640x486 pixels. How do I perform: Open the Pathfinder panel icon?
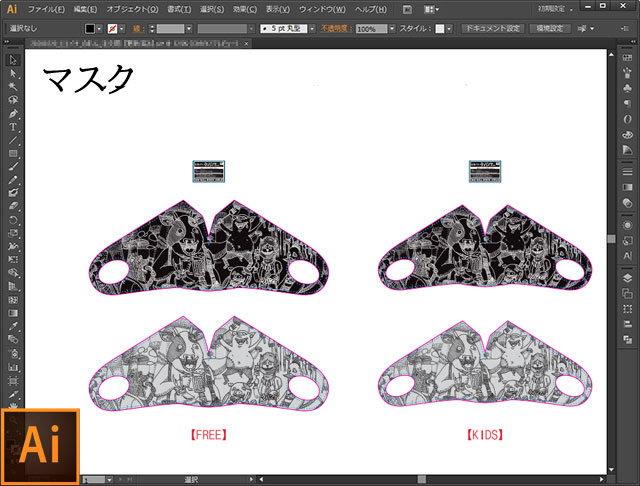click(x=627, y=340)
